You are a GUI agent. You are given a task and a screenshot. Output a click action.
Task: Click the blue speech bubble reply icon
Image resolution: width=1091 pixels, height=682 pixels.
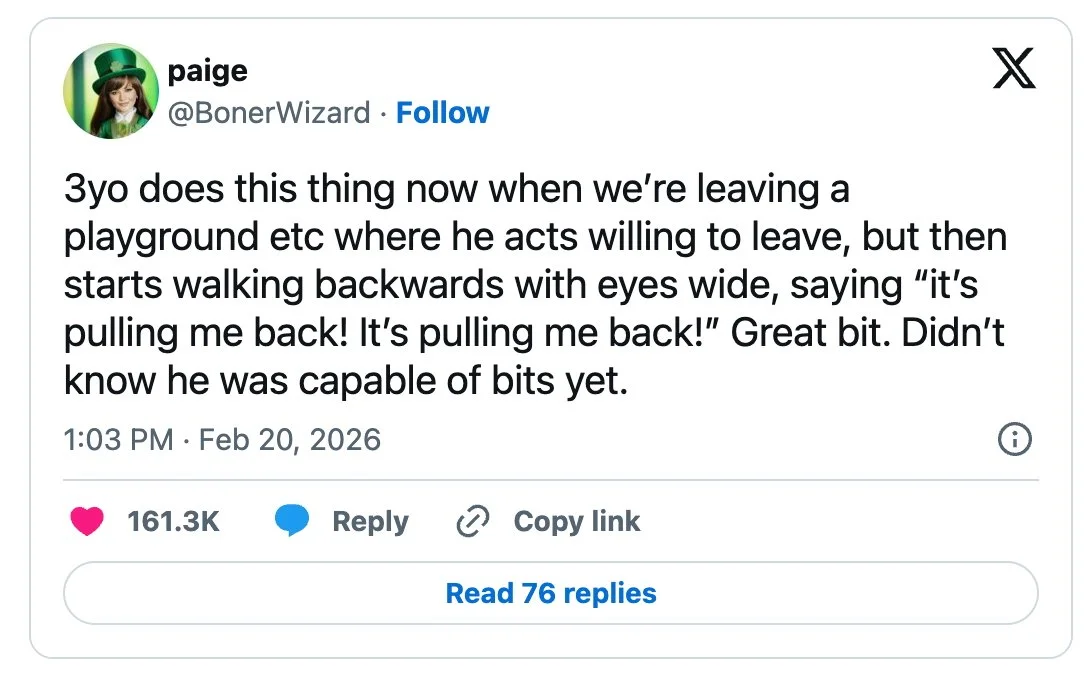[x=292, y=521]
